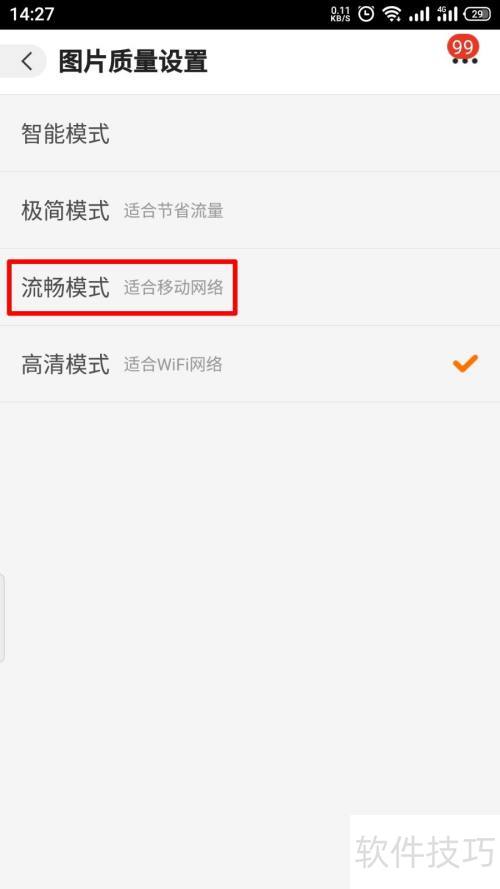Select 流畅模式 option
Viewport: 500px width, 889px height.
[250, 287]
